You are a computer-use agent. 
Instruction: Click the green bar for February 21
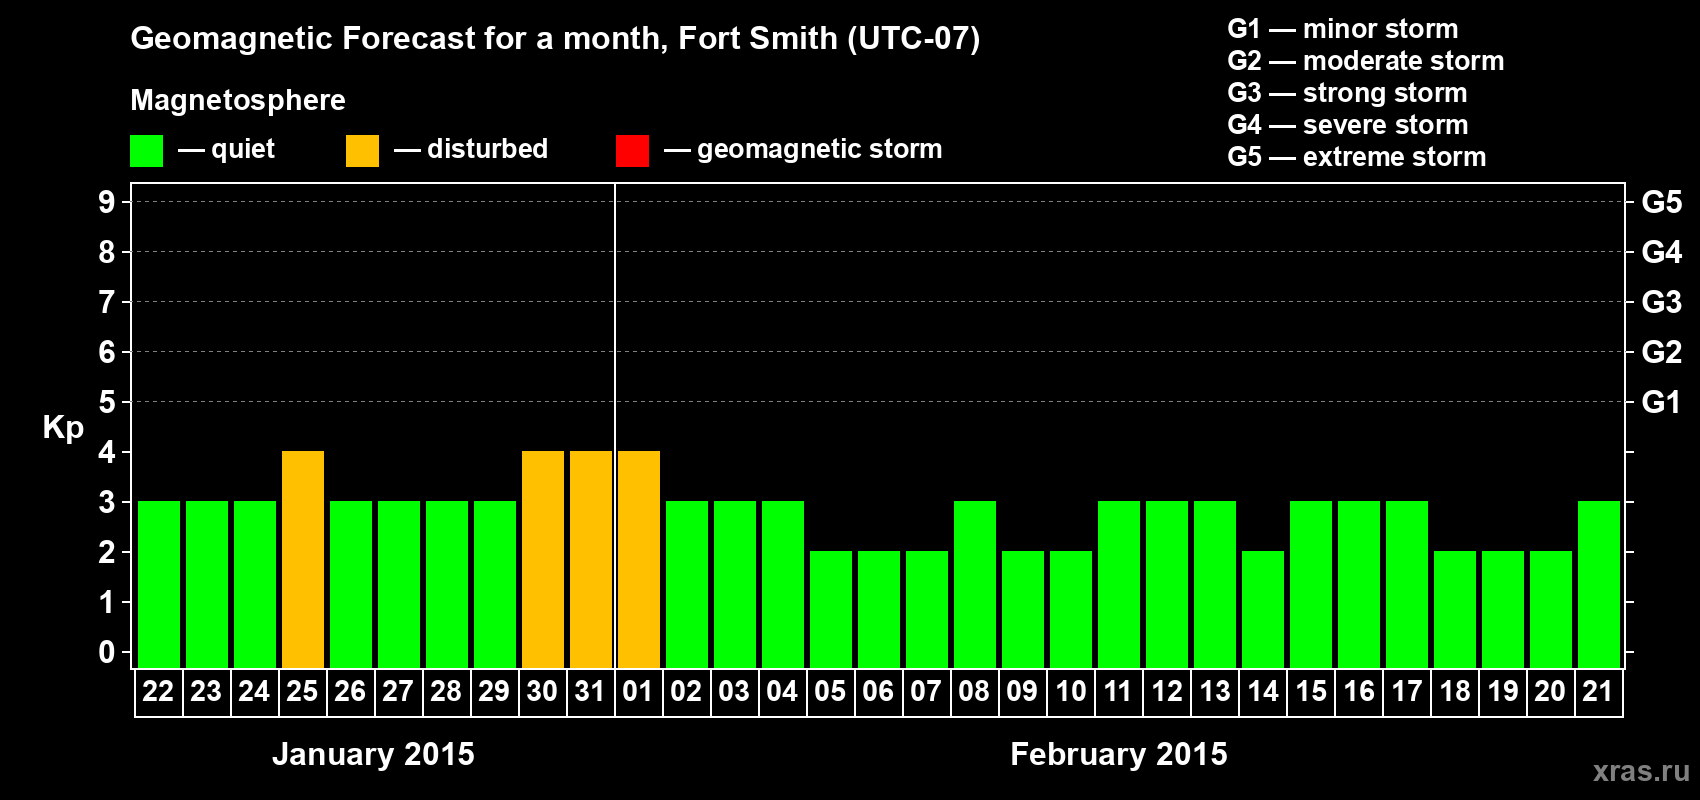[1599, 585]
